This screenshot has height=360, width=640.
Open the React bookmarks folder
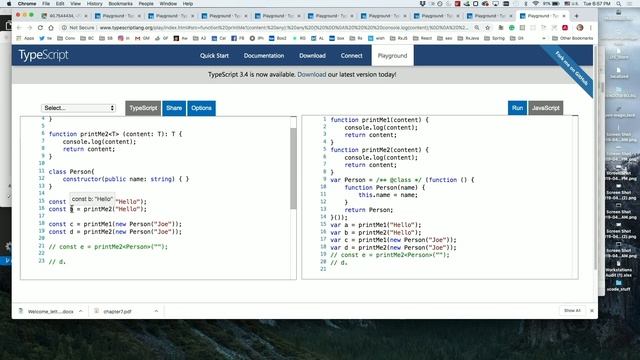(x=423, y=38)
